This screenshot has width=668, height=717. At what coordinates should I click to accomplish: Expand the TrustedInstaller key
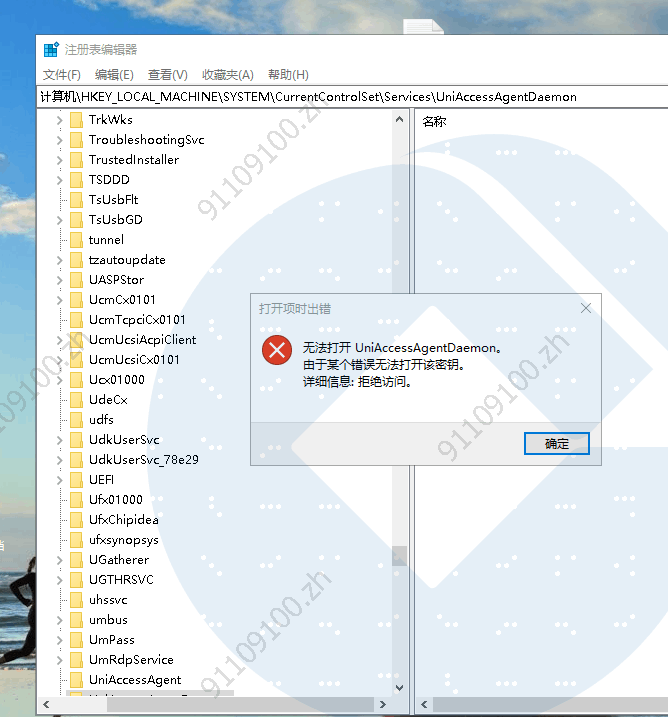click(x=59, y=160)
